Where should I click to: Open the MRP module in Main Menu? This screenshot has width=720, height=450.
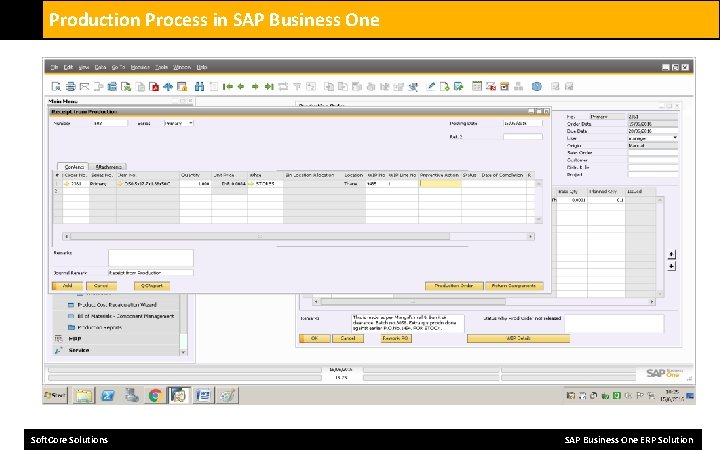[75, 339]
